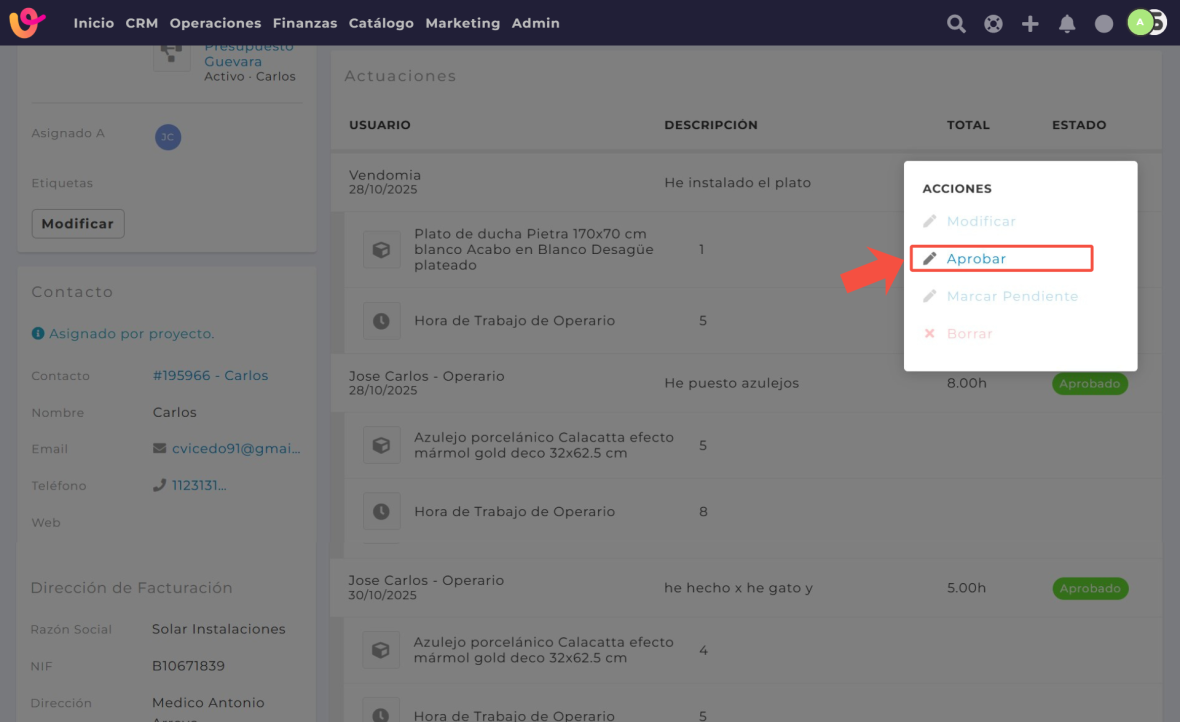Click the search magnifier icon in top bar
The width and height of the screenshot is (1180, 722).
(956, 24)
